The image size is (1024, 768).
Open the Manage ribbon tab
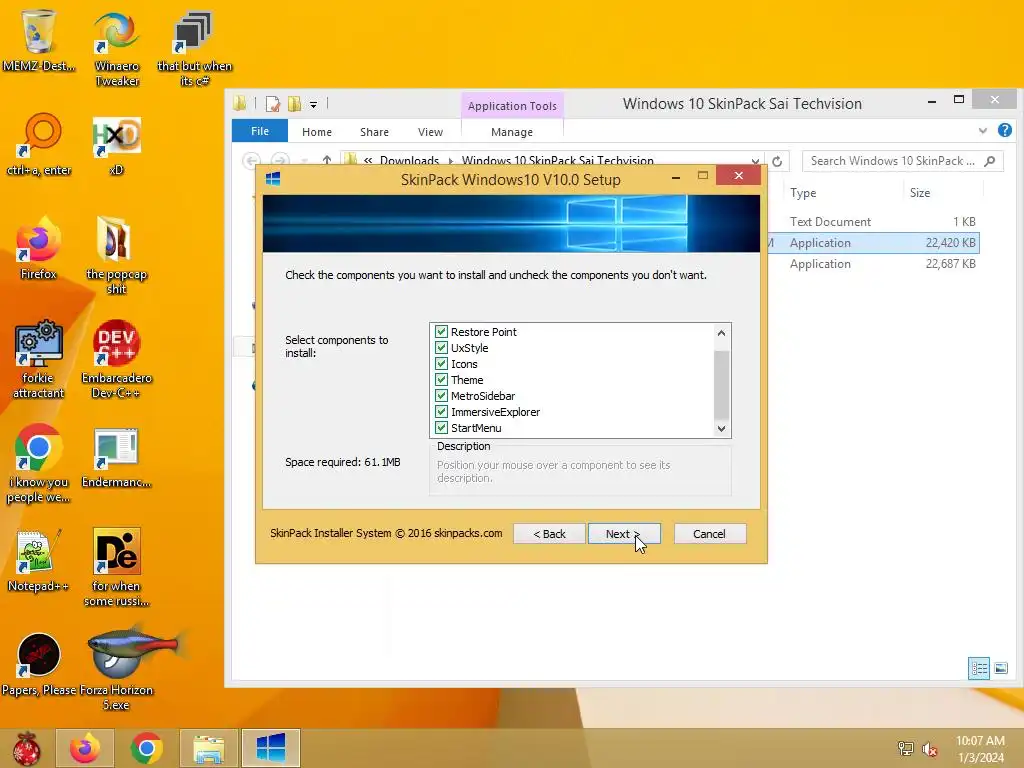click(x=512, y=132)
